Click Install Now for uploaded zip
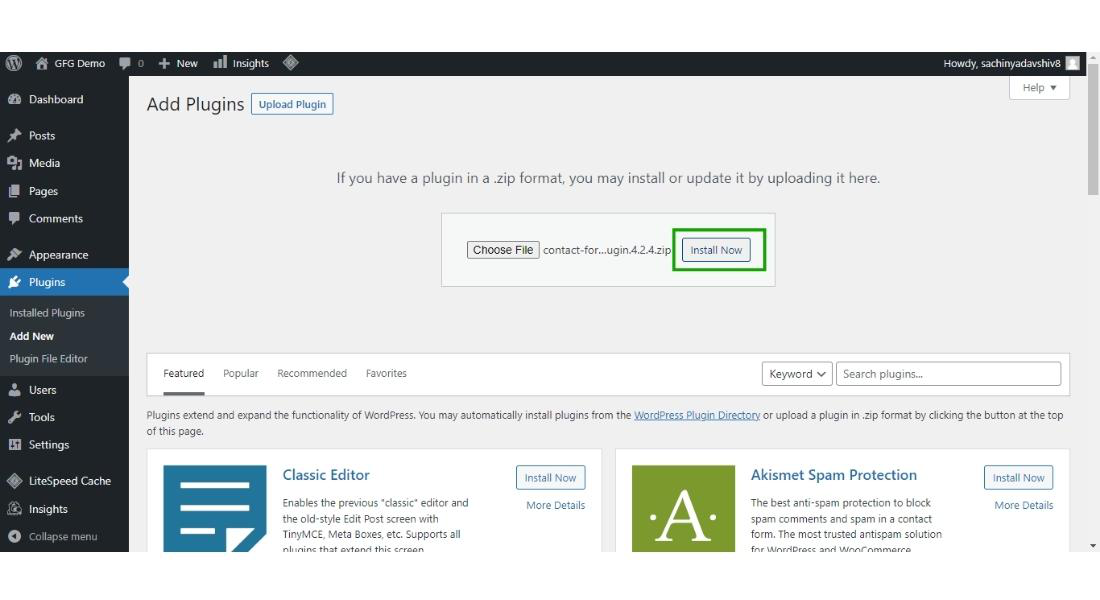This screenshot has width=1100, height=600. [x=716, y=250]
